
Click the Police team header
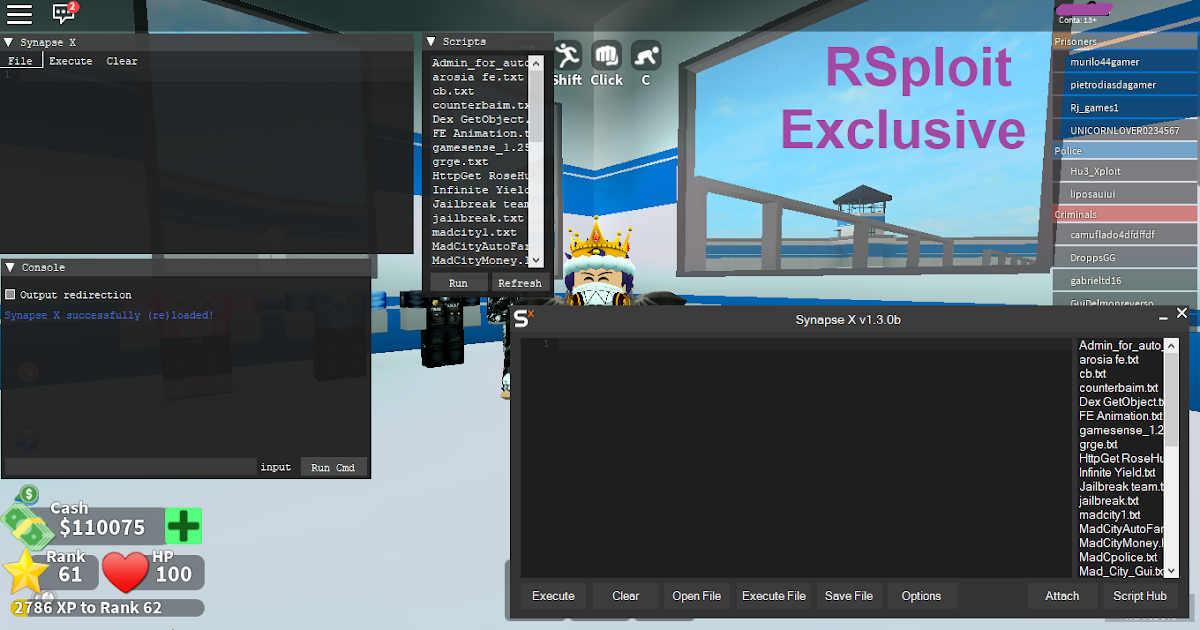point(1125,150)
